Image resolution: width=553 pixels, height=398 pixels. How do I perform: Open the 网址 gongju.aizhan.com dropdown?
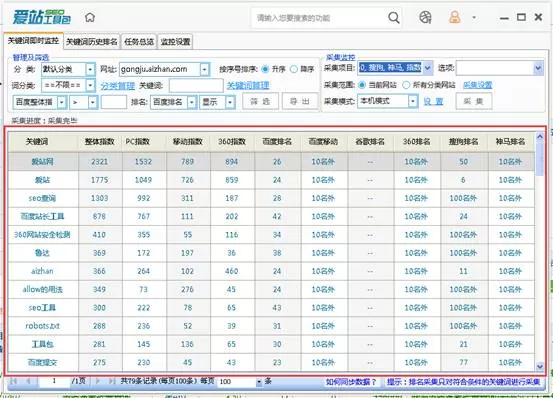(x=205, y=69)
